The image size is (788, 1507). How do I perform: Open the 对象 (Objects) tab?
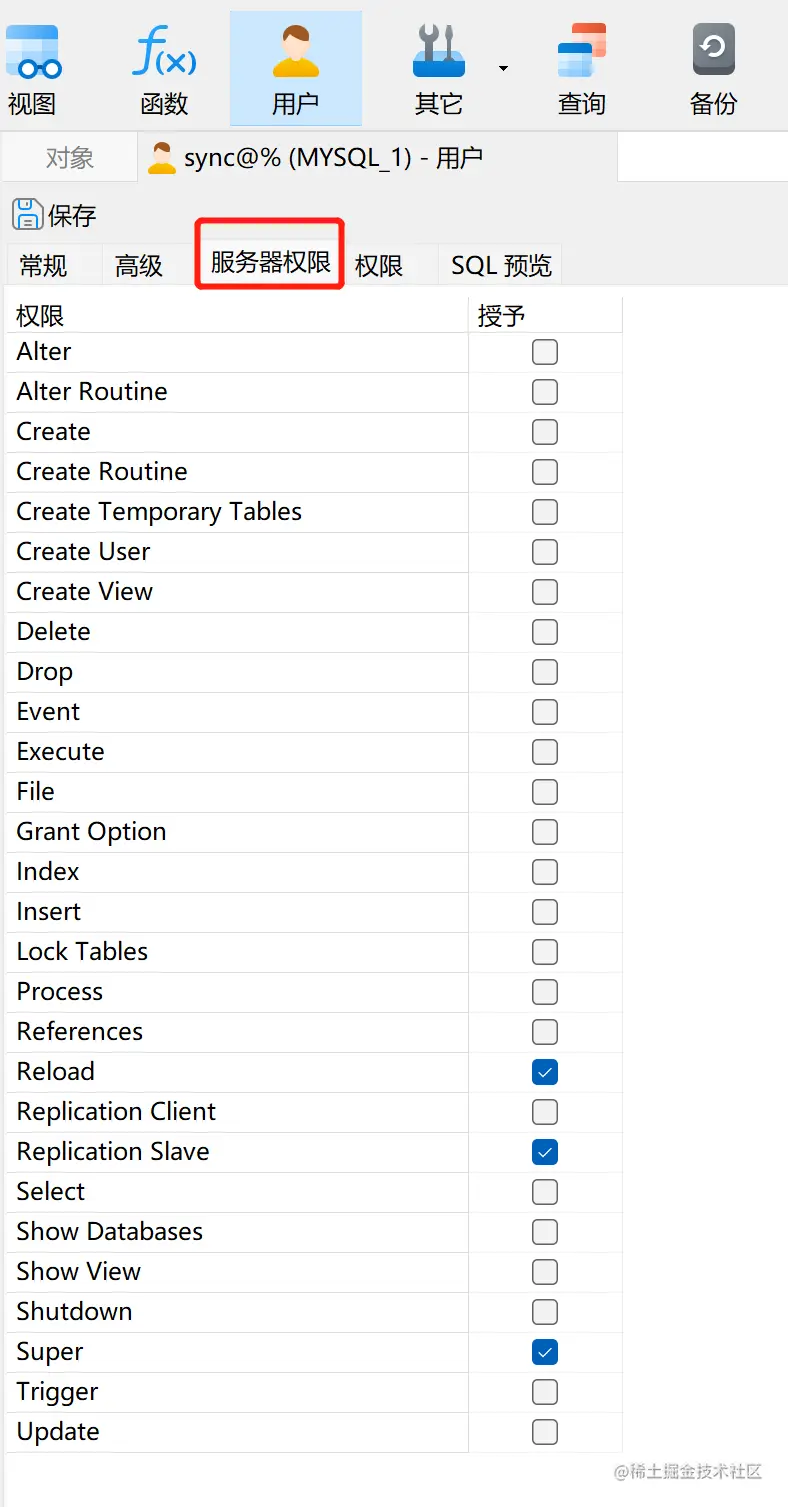pyautogui.click(x=70, y=158)
